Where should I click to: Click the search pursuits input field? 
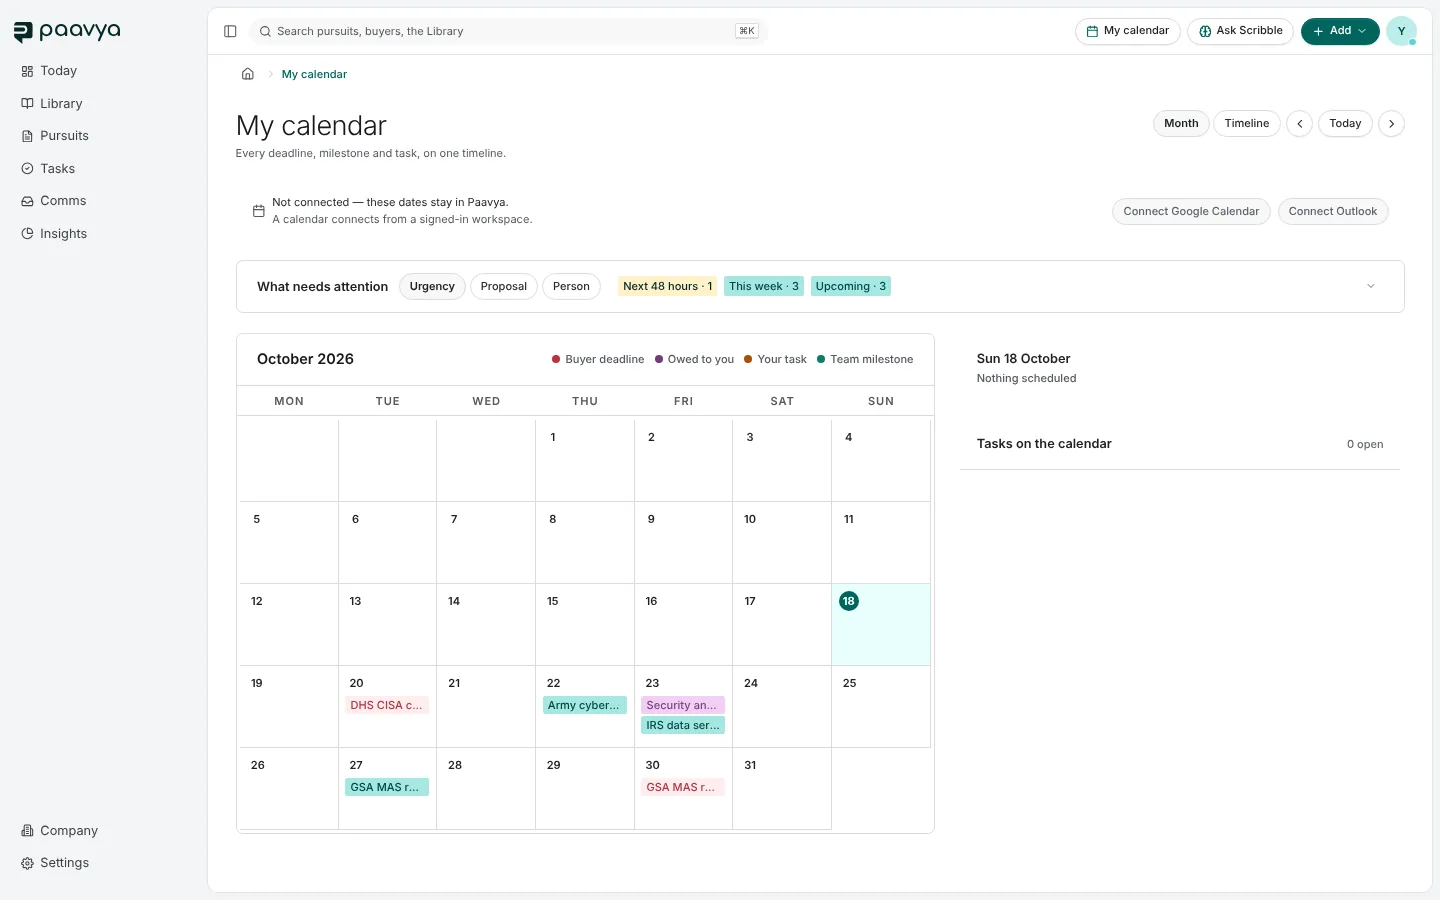point(508,31)
